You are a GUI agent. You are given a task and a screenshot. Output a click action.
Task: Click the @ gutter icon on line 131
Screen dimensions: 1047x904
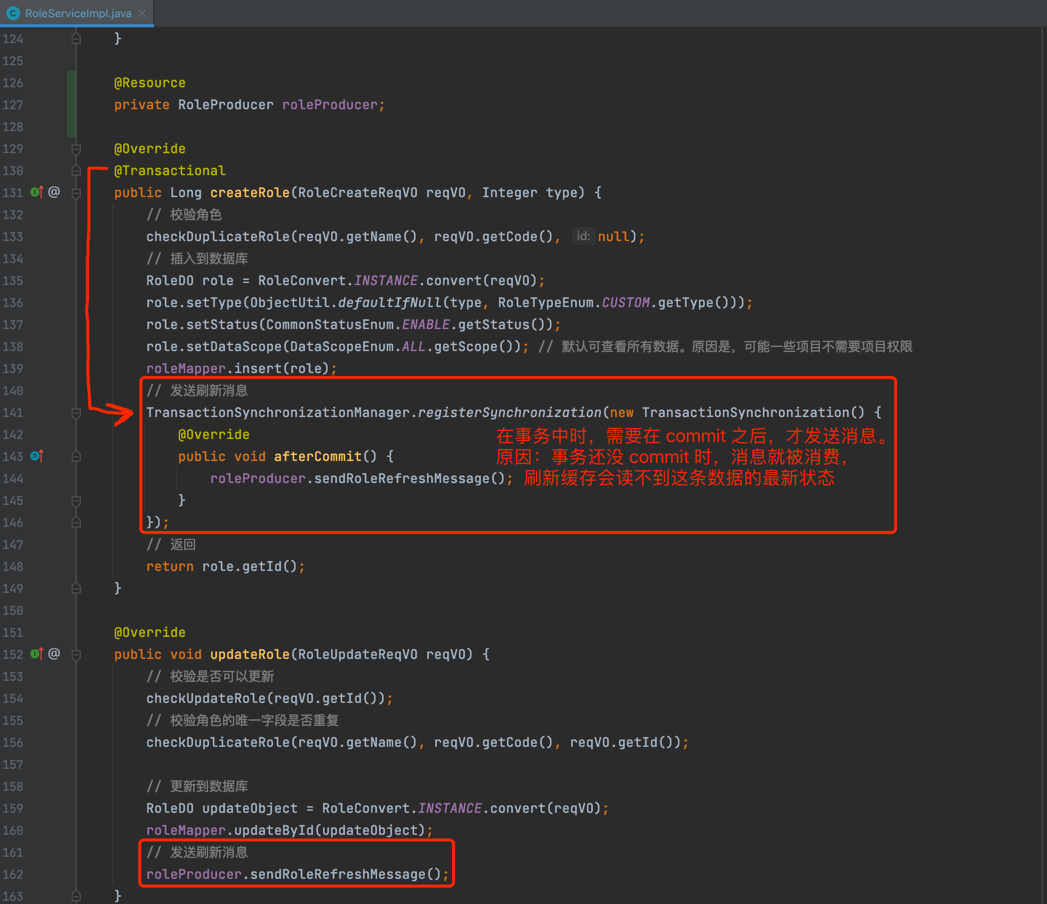coord(54,192)
